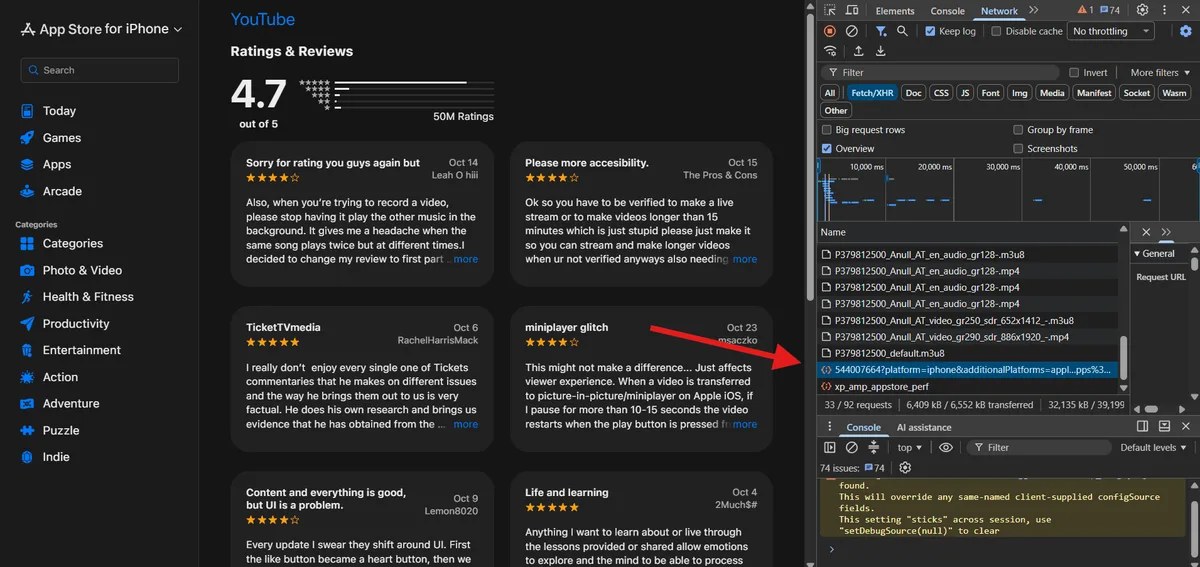
Task: Select the drawer Console tab
Action: pyautogui.click(x=864, y=427)
